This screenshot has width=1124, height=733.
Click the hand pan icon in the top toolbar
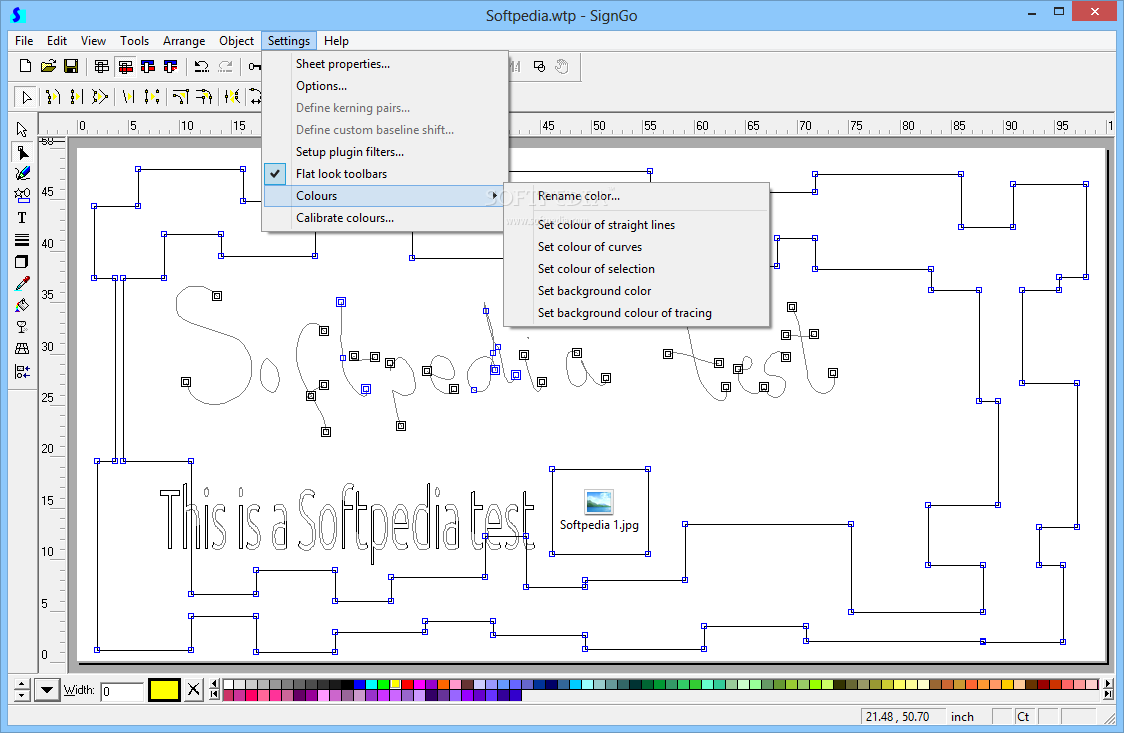coord(562,67)
